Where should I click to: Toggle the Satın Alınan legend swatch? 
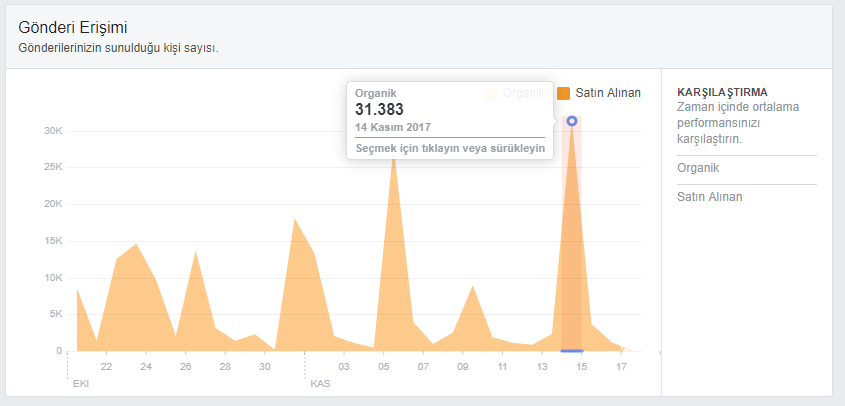click(563, 93)
